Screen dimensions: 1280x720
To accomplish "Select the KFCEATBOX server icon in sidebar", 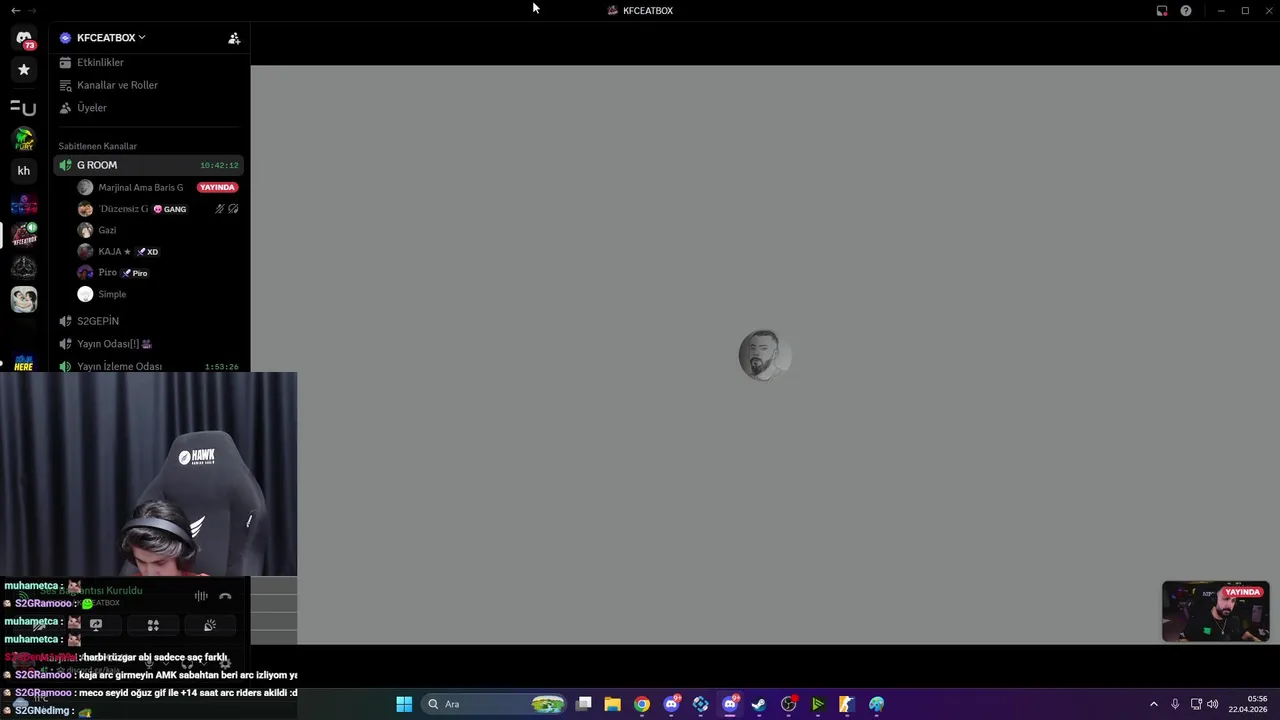I will pos(24,235).
